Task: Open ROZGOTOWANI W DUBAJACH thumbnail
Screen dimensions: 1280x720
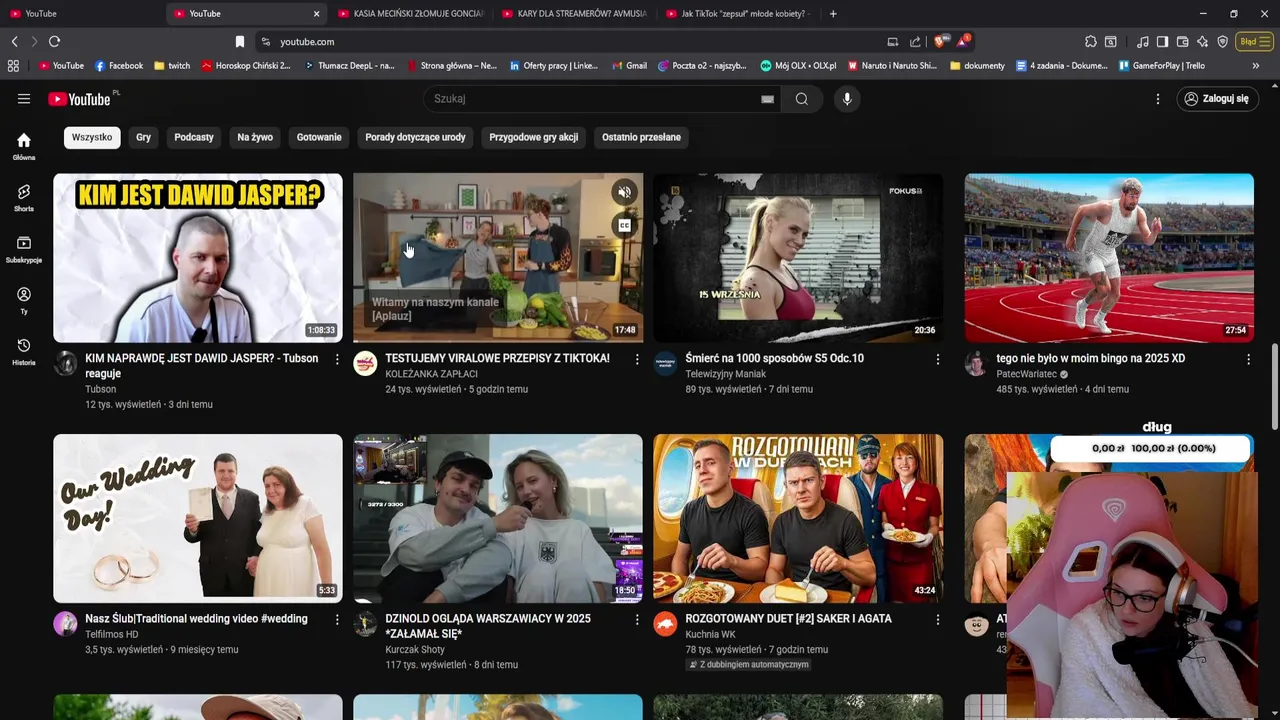Action: 798,518
